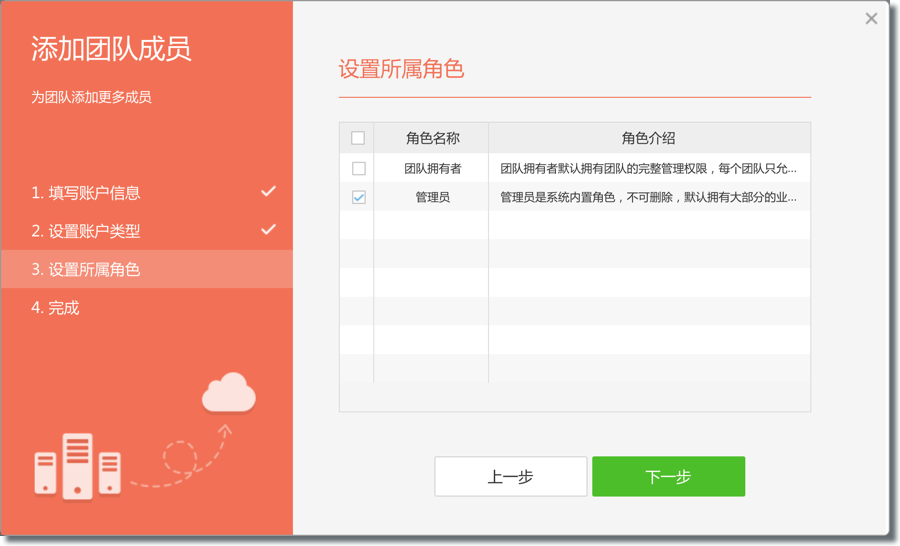Click the 管理员 role description text
900x546 pixels.
[x=648, y=197]
